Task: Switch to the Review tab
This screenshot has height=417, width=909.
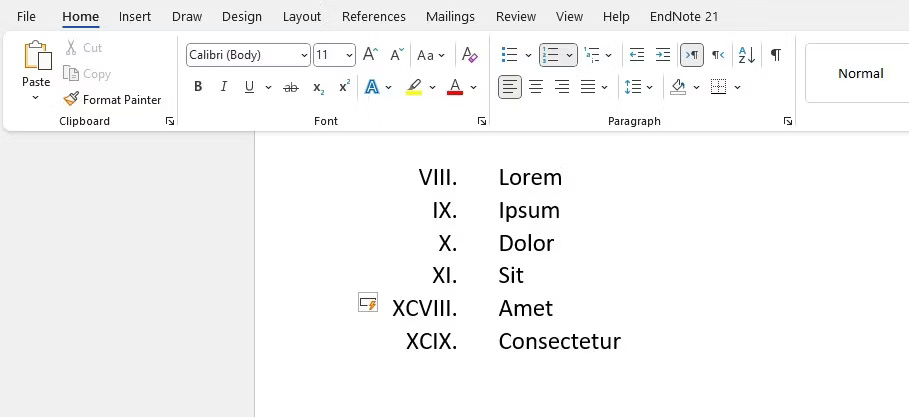Action: click(x=515, y=16)
